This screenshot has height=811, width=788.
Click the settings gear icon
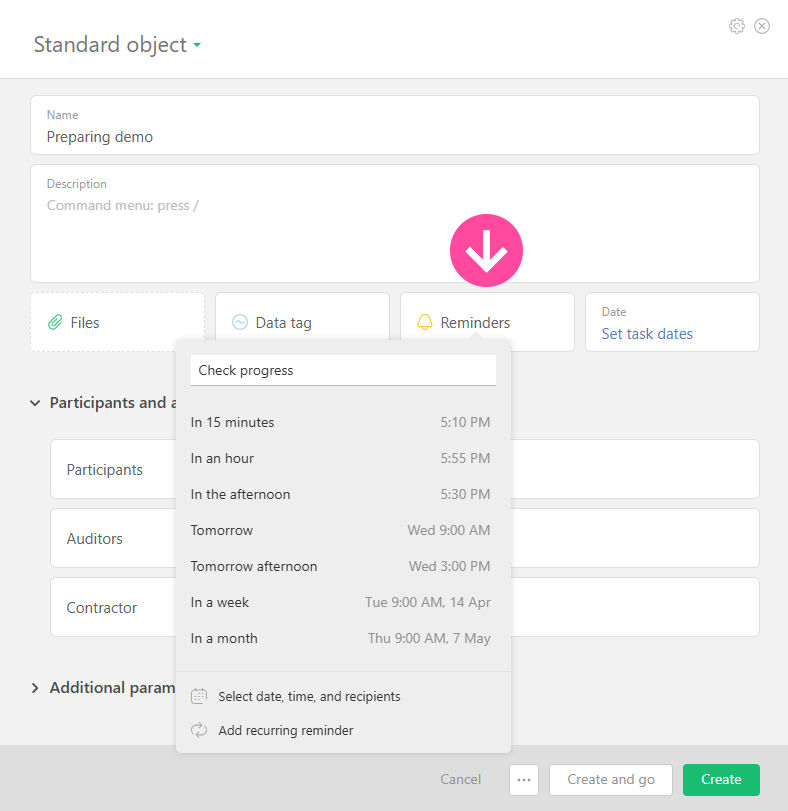737,26
